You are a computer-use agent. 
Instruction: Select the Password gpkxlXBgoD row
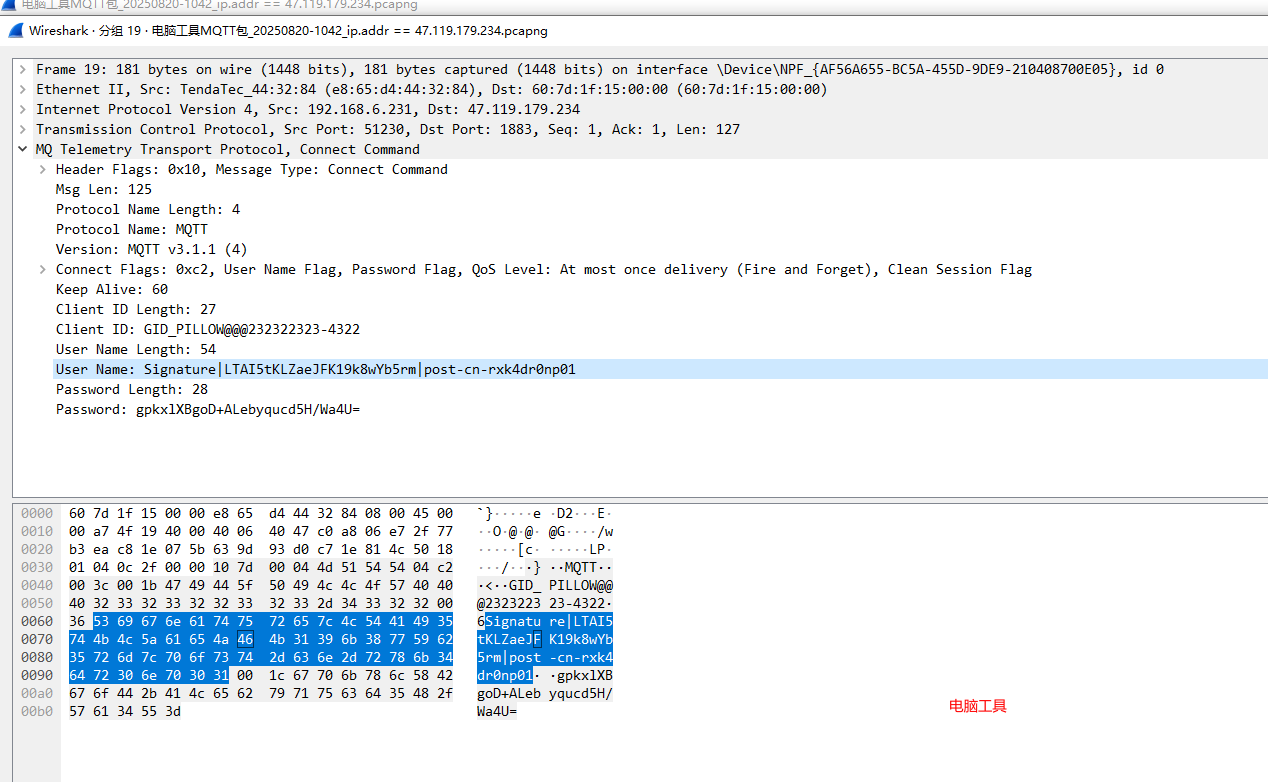click(x=208, y=410)
